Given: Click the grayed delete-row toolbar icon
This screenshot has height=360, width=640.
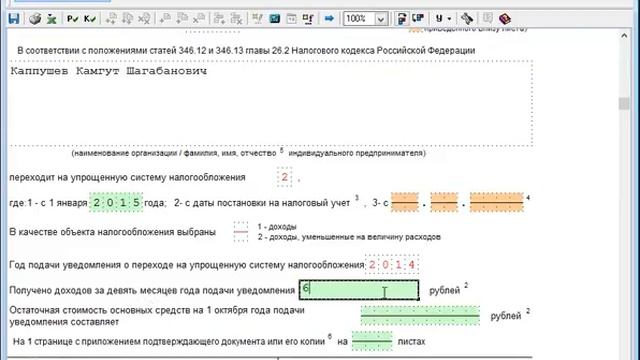Looking at the screenshot, I should [x=236, y=18].
